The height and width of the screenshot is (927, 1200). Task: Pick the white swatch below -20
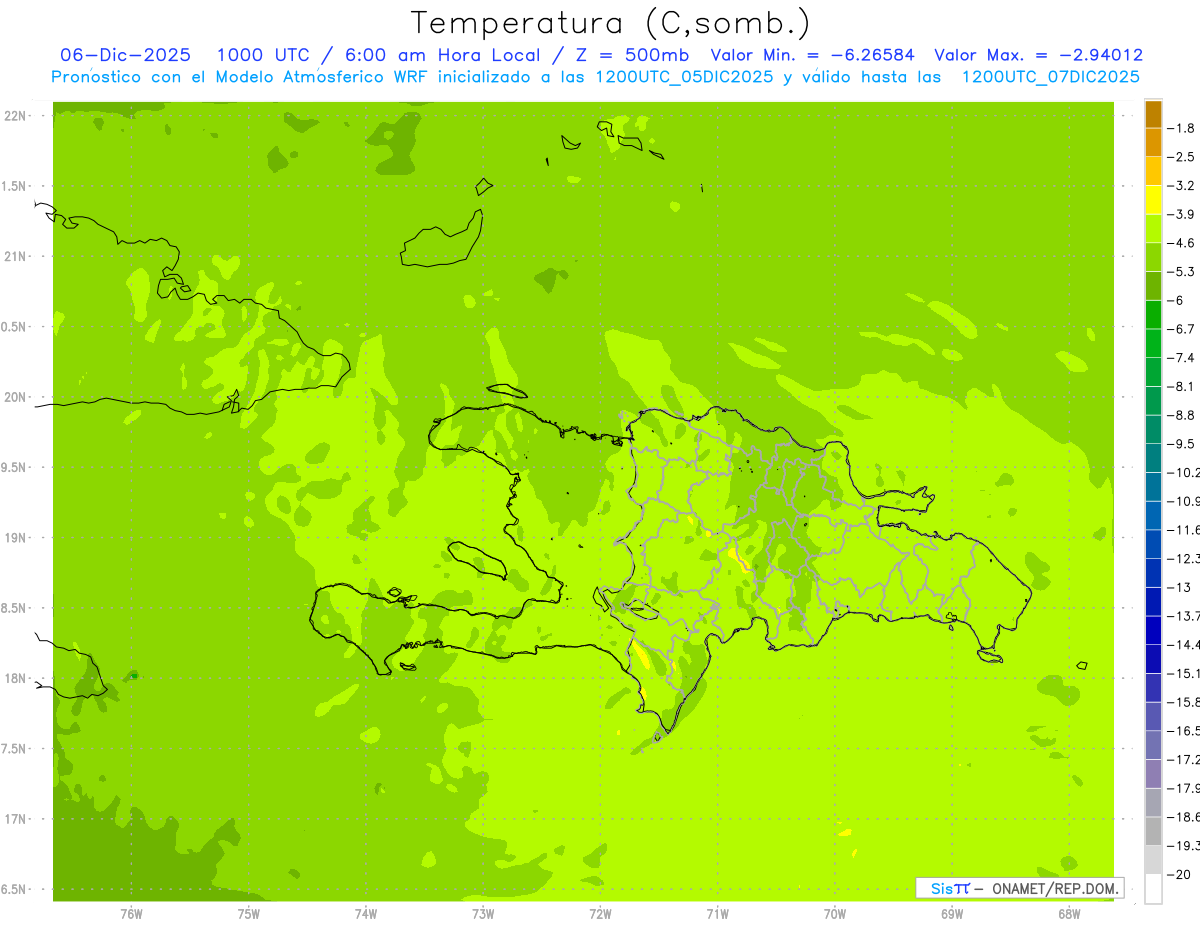tap(1153, 889)
